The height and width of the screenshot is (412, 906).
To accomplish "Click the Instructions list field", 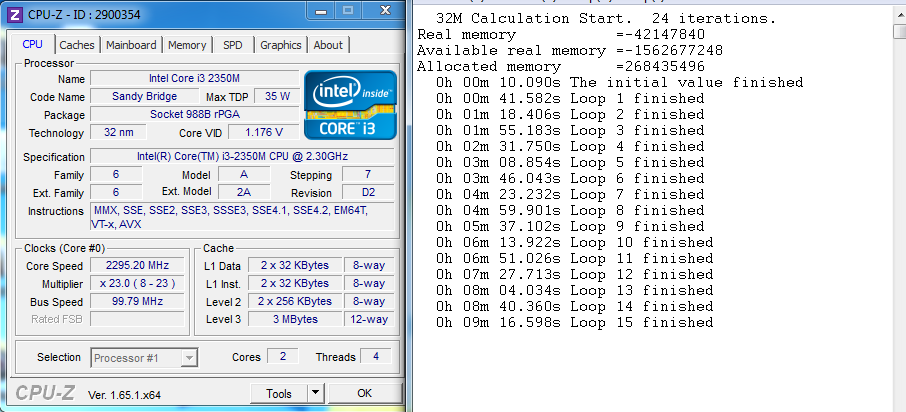I will coord(242,217).
